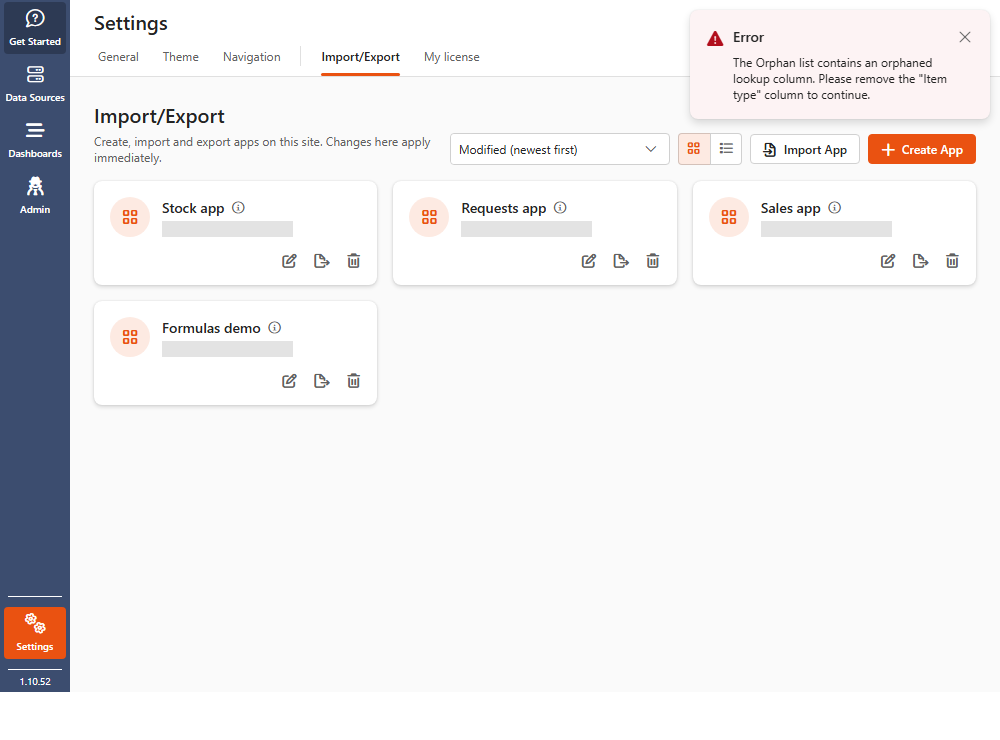Click the Requests app title

tap(504, 209)
